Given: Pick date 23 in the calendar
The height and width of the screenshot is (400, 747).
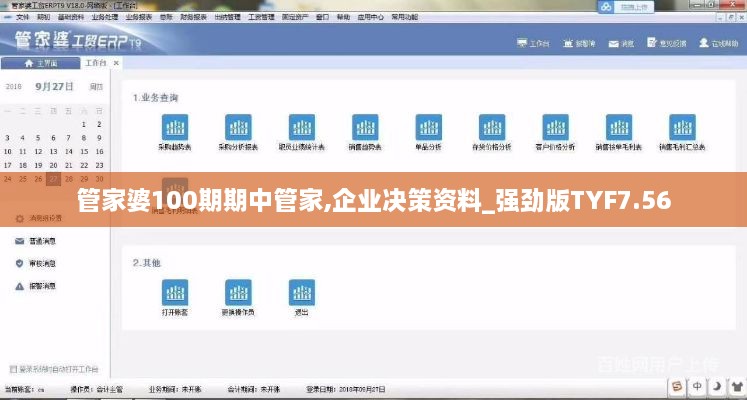Looking at the screenshot, I should click(99, 165).
